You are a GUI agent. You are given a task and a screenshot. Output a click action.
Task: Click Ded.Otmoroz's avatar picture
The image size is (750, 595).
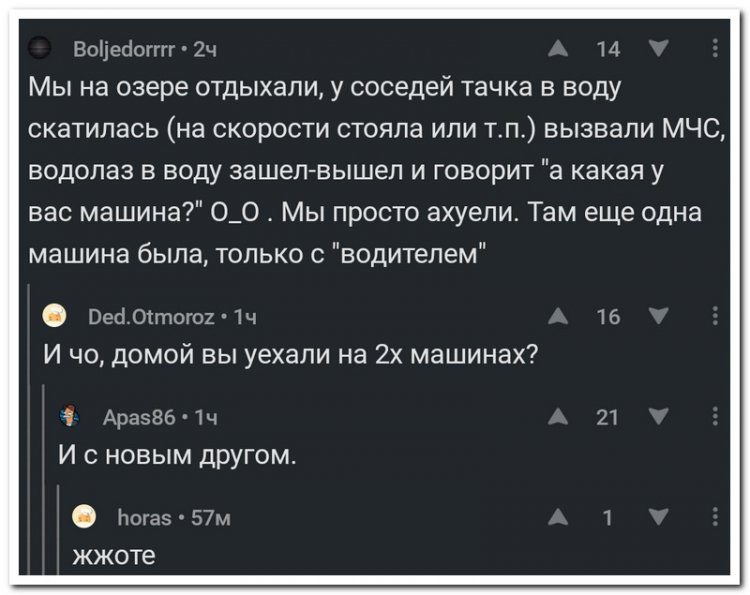click(55, 316)
